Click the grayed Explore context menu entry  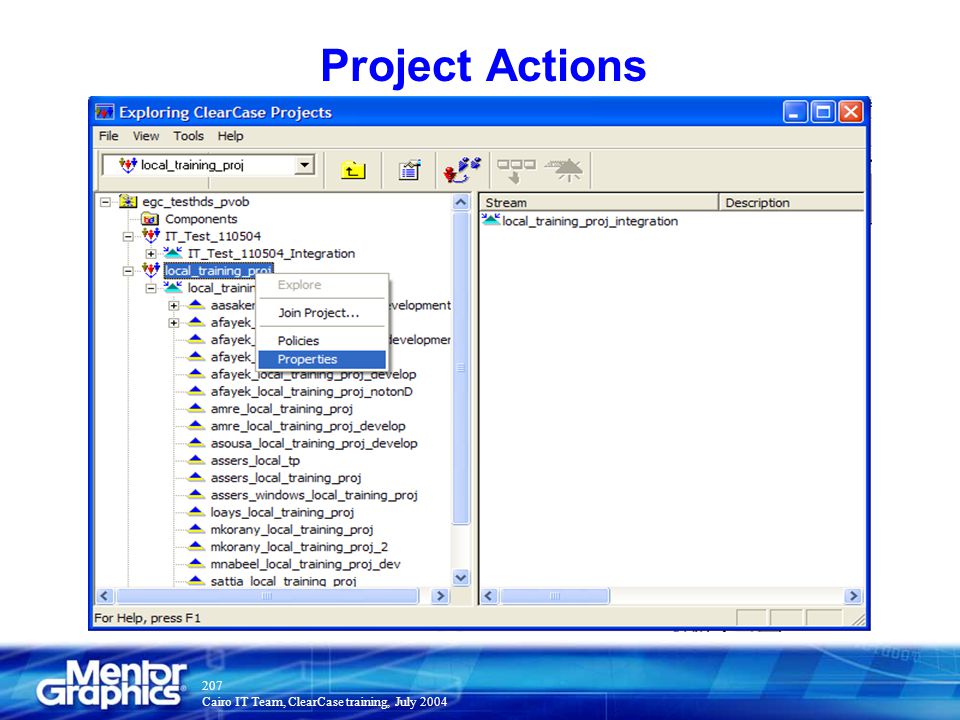pyautogui.click(x=323, y=285)
